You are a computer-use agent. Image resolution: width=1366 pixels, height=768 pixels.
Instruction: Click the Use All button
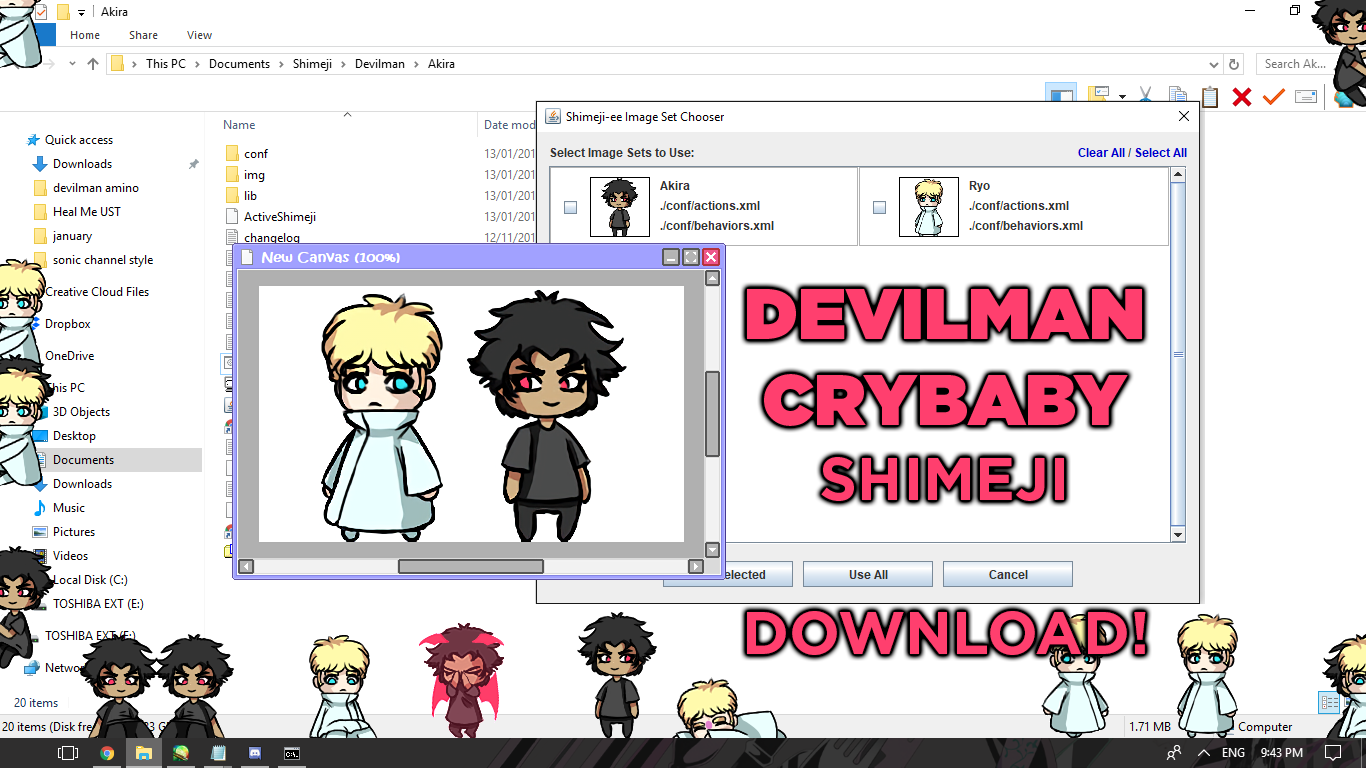coord(868,574)
